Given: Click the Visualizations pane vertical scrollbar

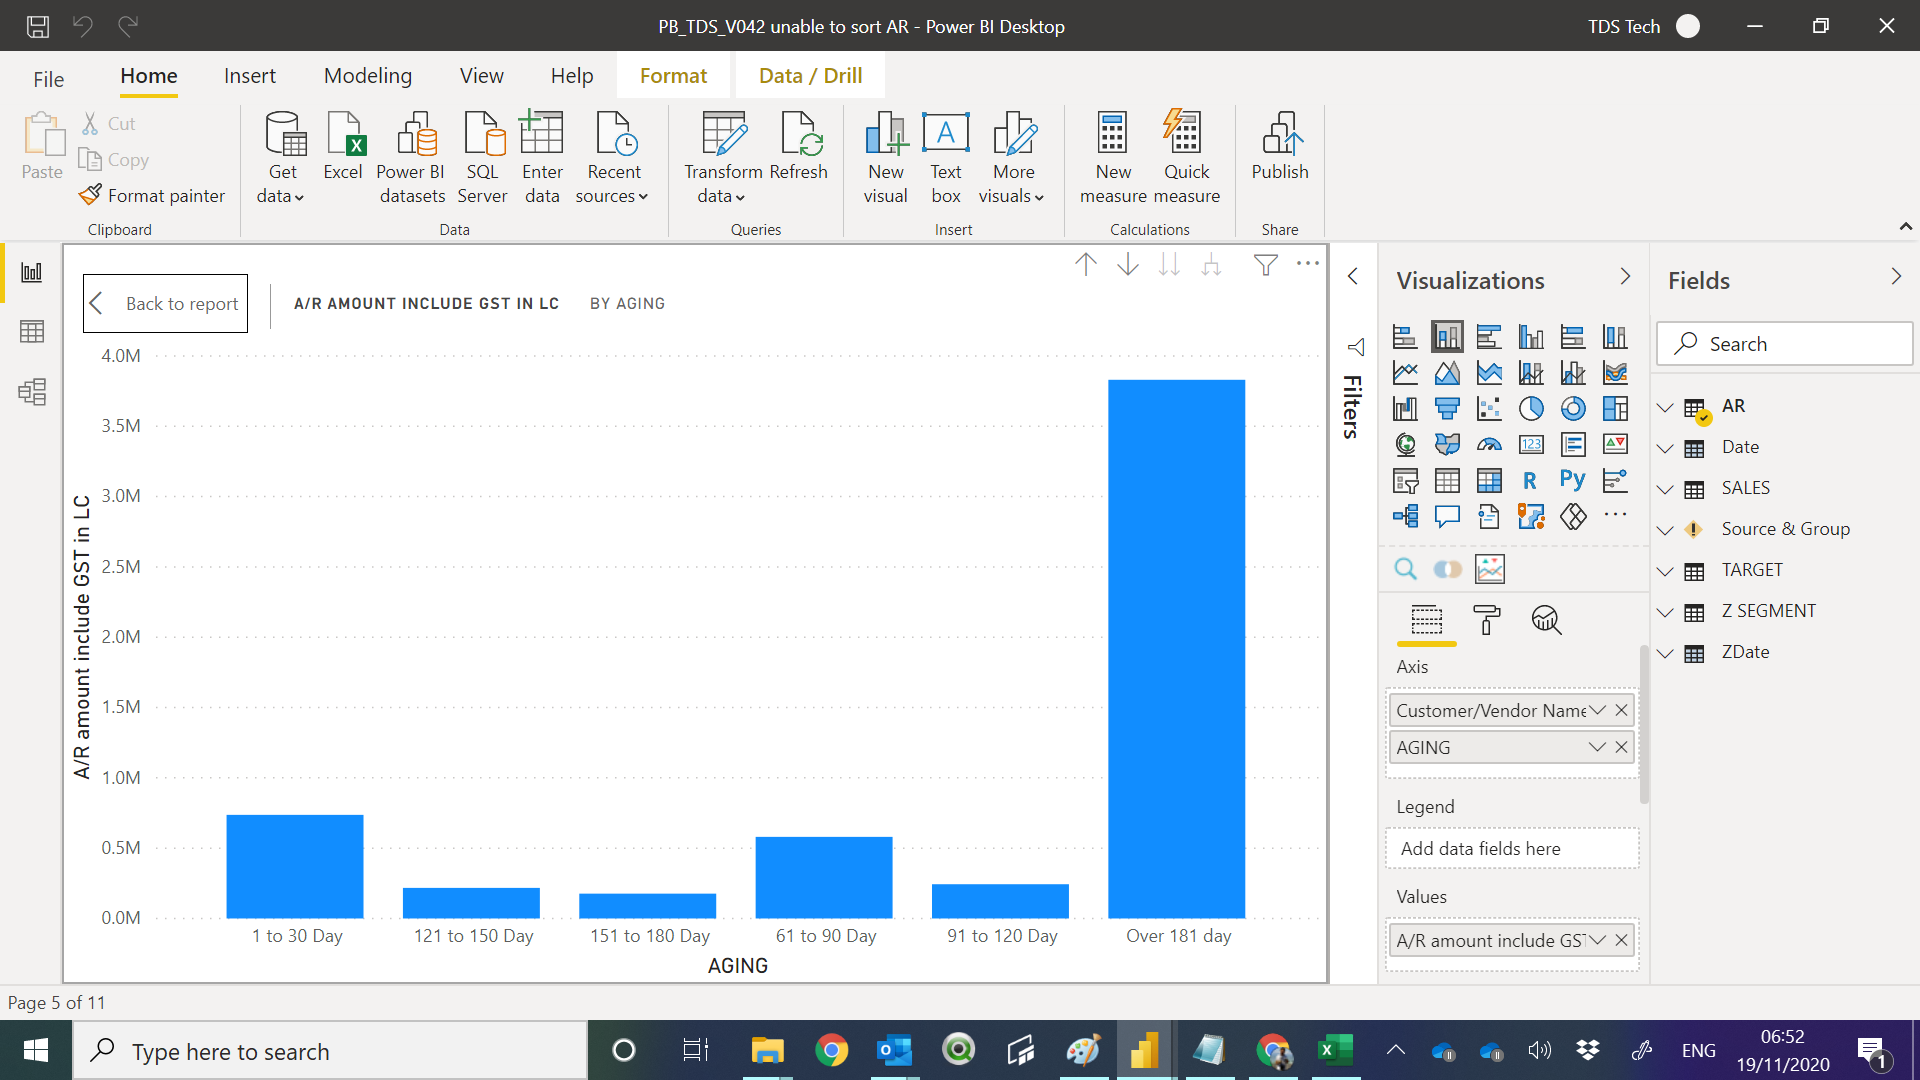Looking at the screenshot, I should (x=1644, y=724).
